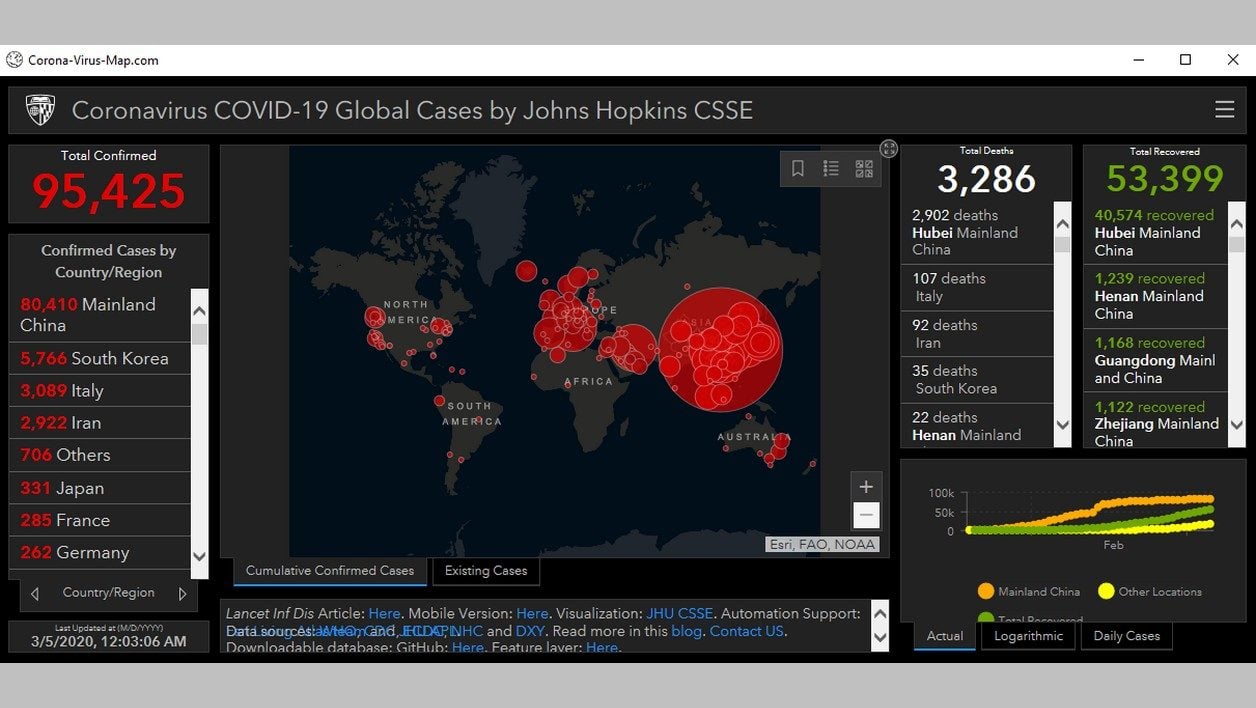Screen dimensions: 1256x708
Task: Open the basemap gallery grid icon
Action: [864, 169]
